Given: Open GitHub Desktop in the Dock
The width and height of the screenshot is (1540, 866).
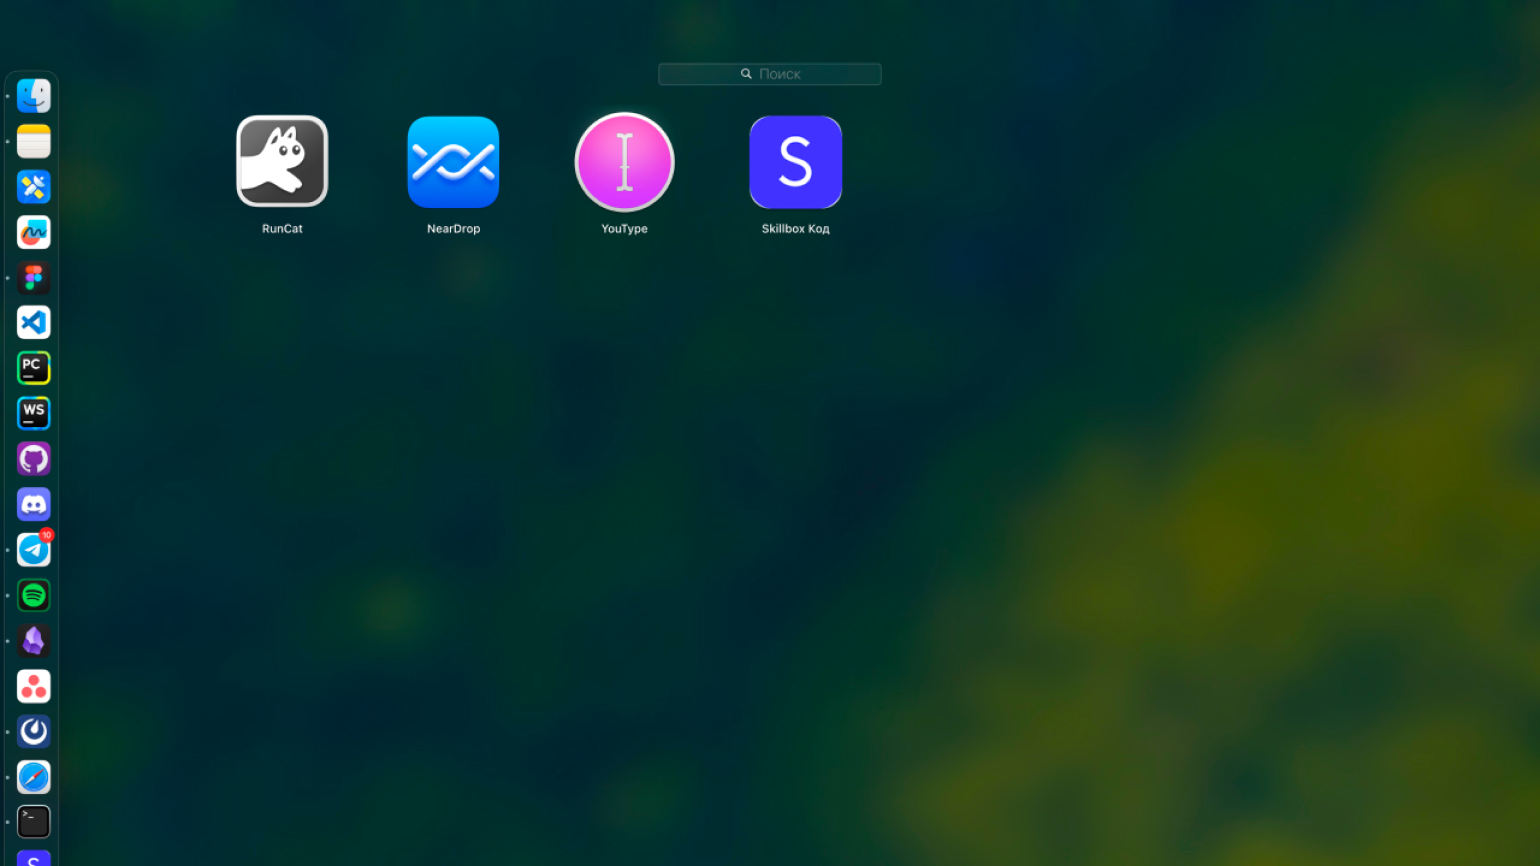Looking at the screenshot, I should (34, 459).
